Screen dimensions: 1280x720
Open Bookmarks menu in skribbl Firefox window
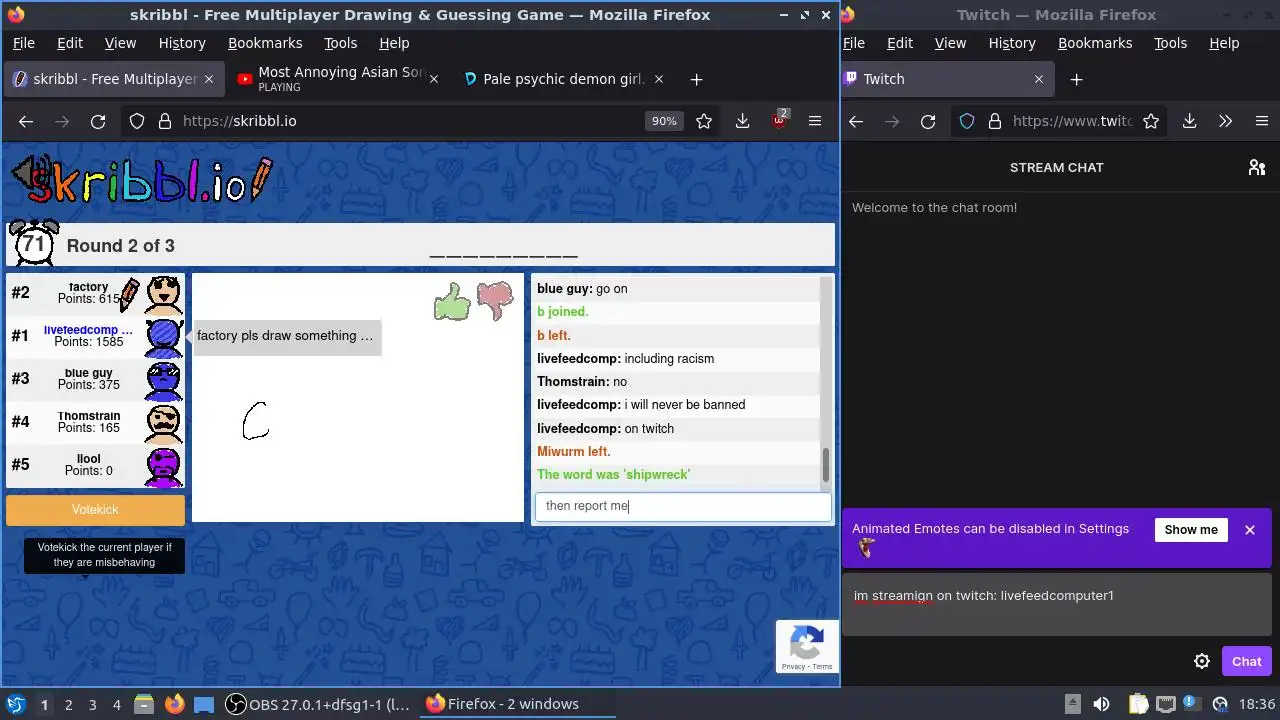(265, 43)
